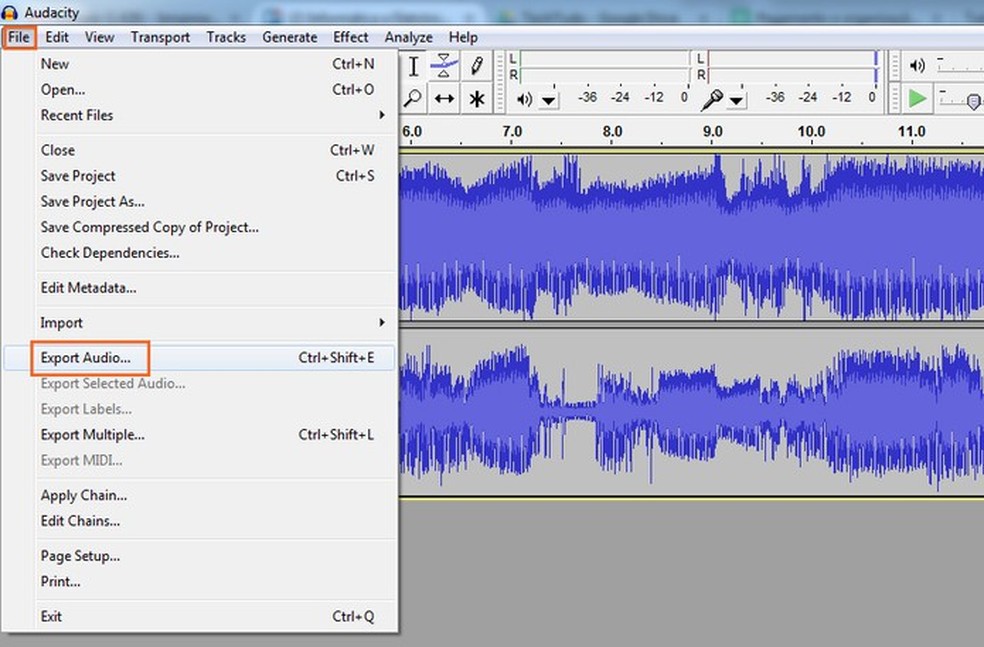Select the Draw pencil tool
This screenshot has height=647, width=984.
pos(476,67)
